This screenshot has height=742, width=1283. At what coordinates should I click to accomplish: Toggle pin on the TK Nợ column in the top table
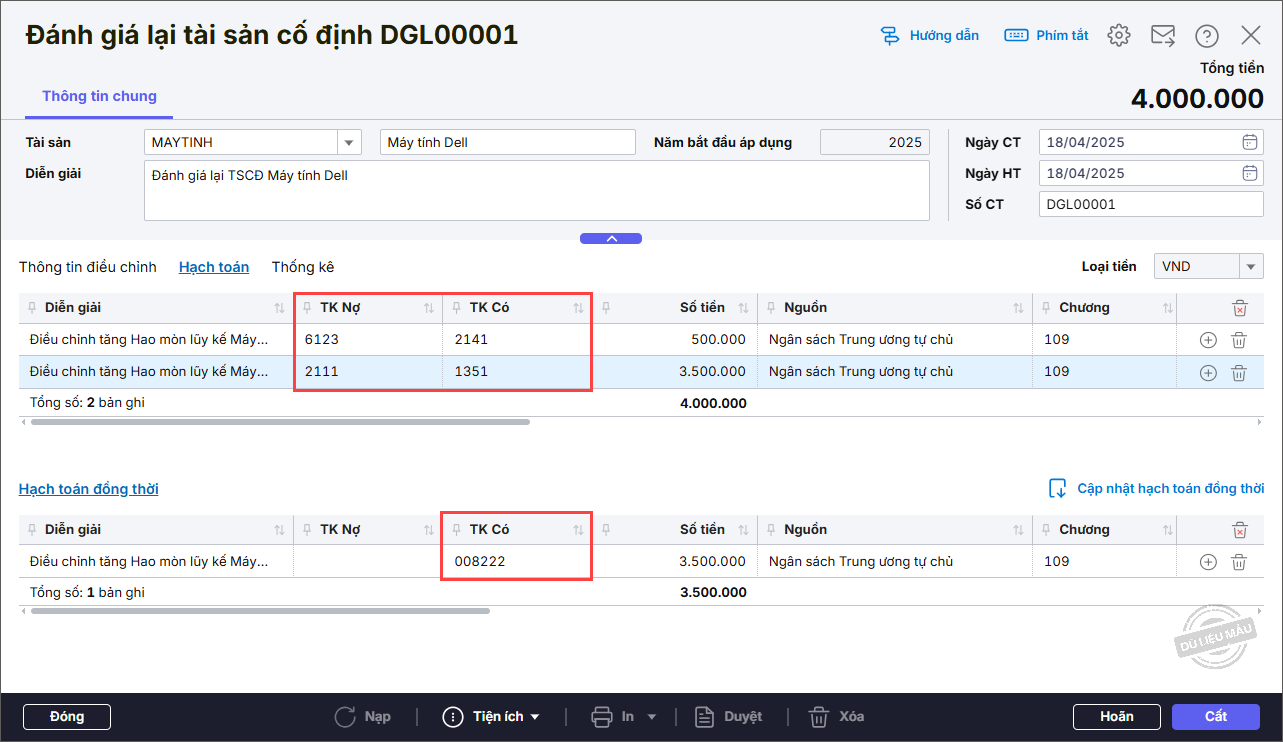point(309,308)
